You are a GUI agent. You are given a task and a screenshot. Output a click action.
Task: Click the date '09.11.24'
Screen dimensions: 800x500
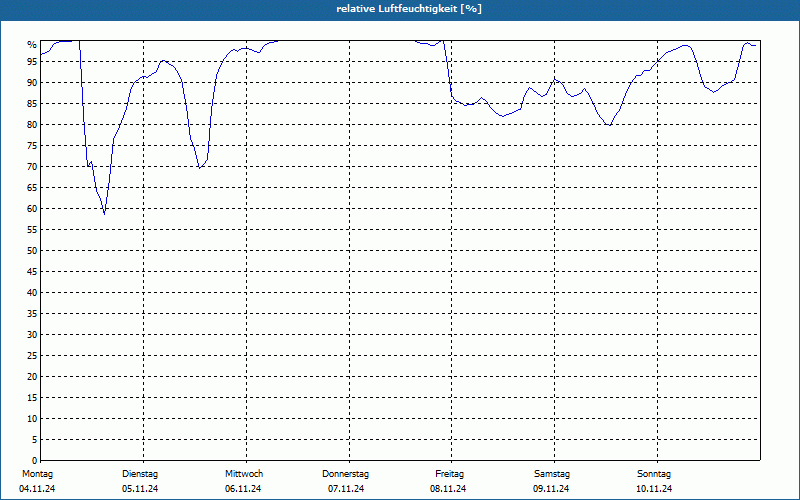pyautogui.click(x=551, y=489)
